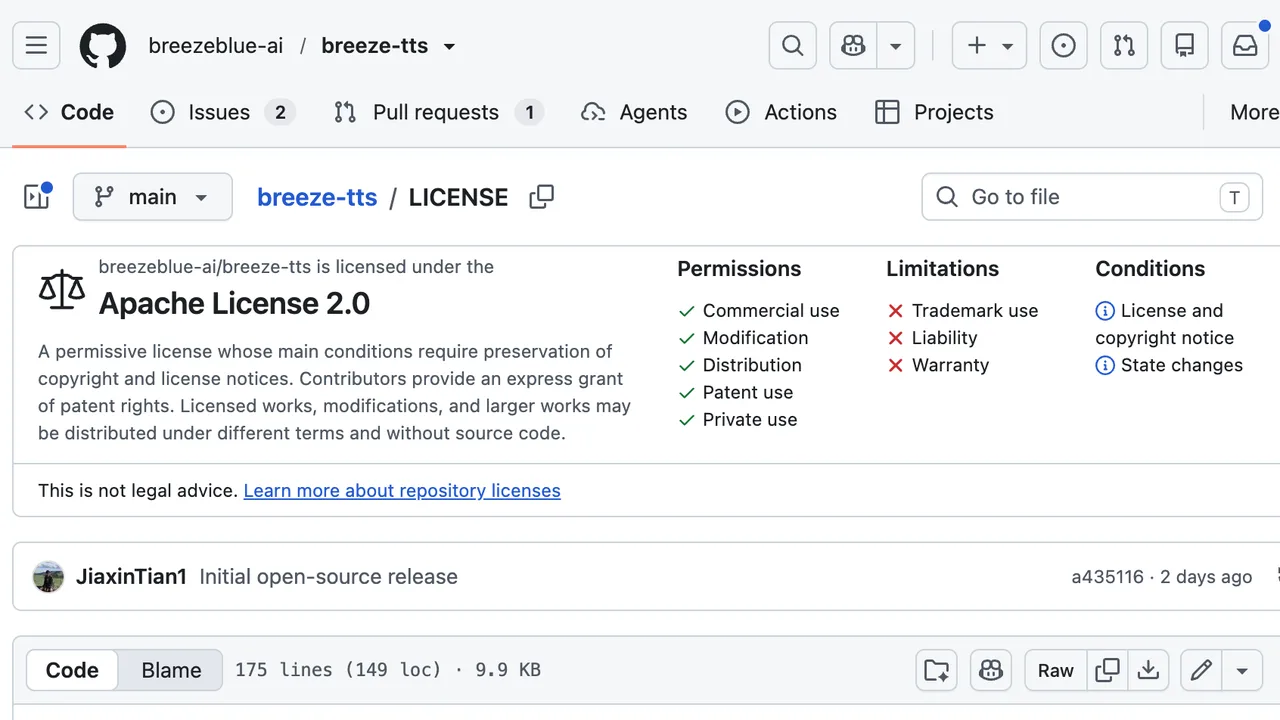Copy raw file contents
Screen dimensions: 1280x720
click(x=1107, y=670)
